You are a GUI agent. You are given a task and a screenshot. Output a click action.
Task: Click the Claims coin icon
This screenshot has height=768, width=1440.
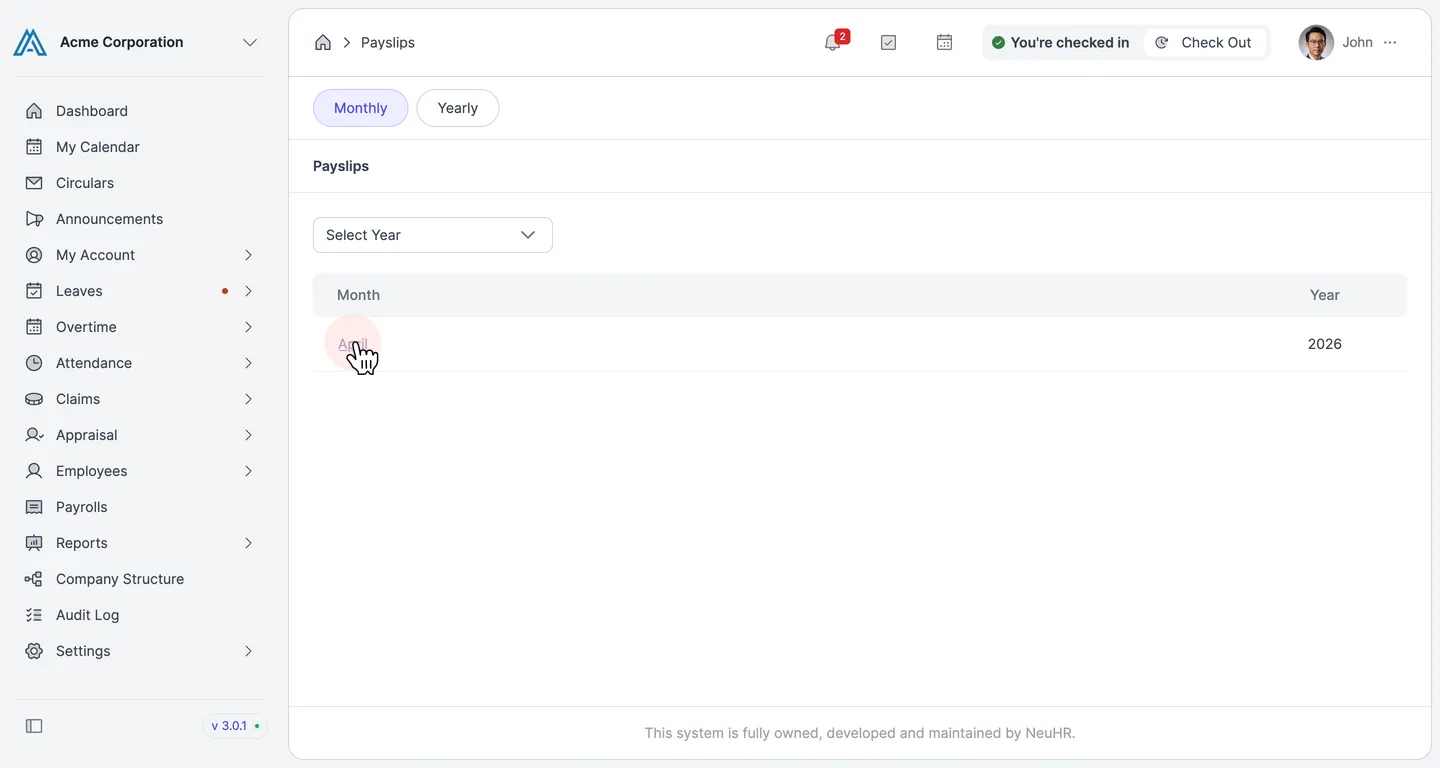tap(34, 399)
